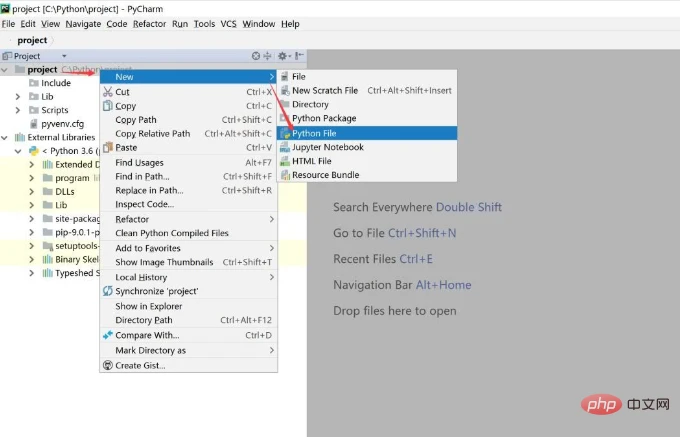The width and height of the screenshot is (680, 437).
Task: Open the Tools menu
Action: (204, 24)
